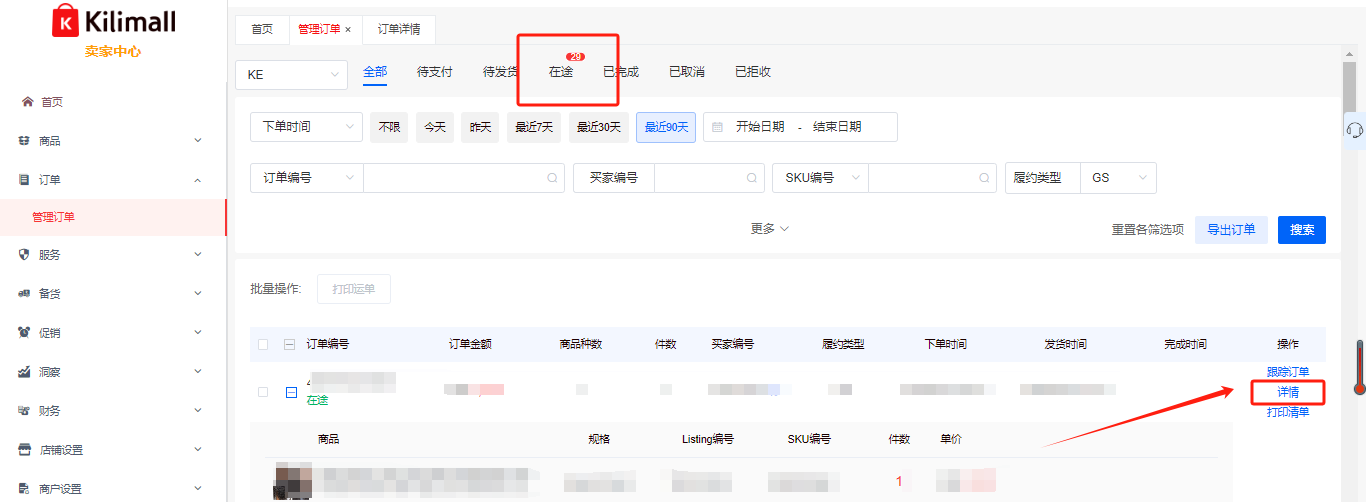
Task: Collapse the first order row details
Action: (291, 392)
